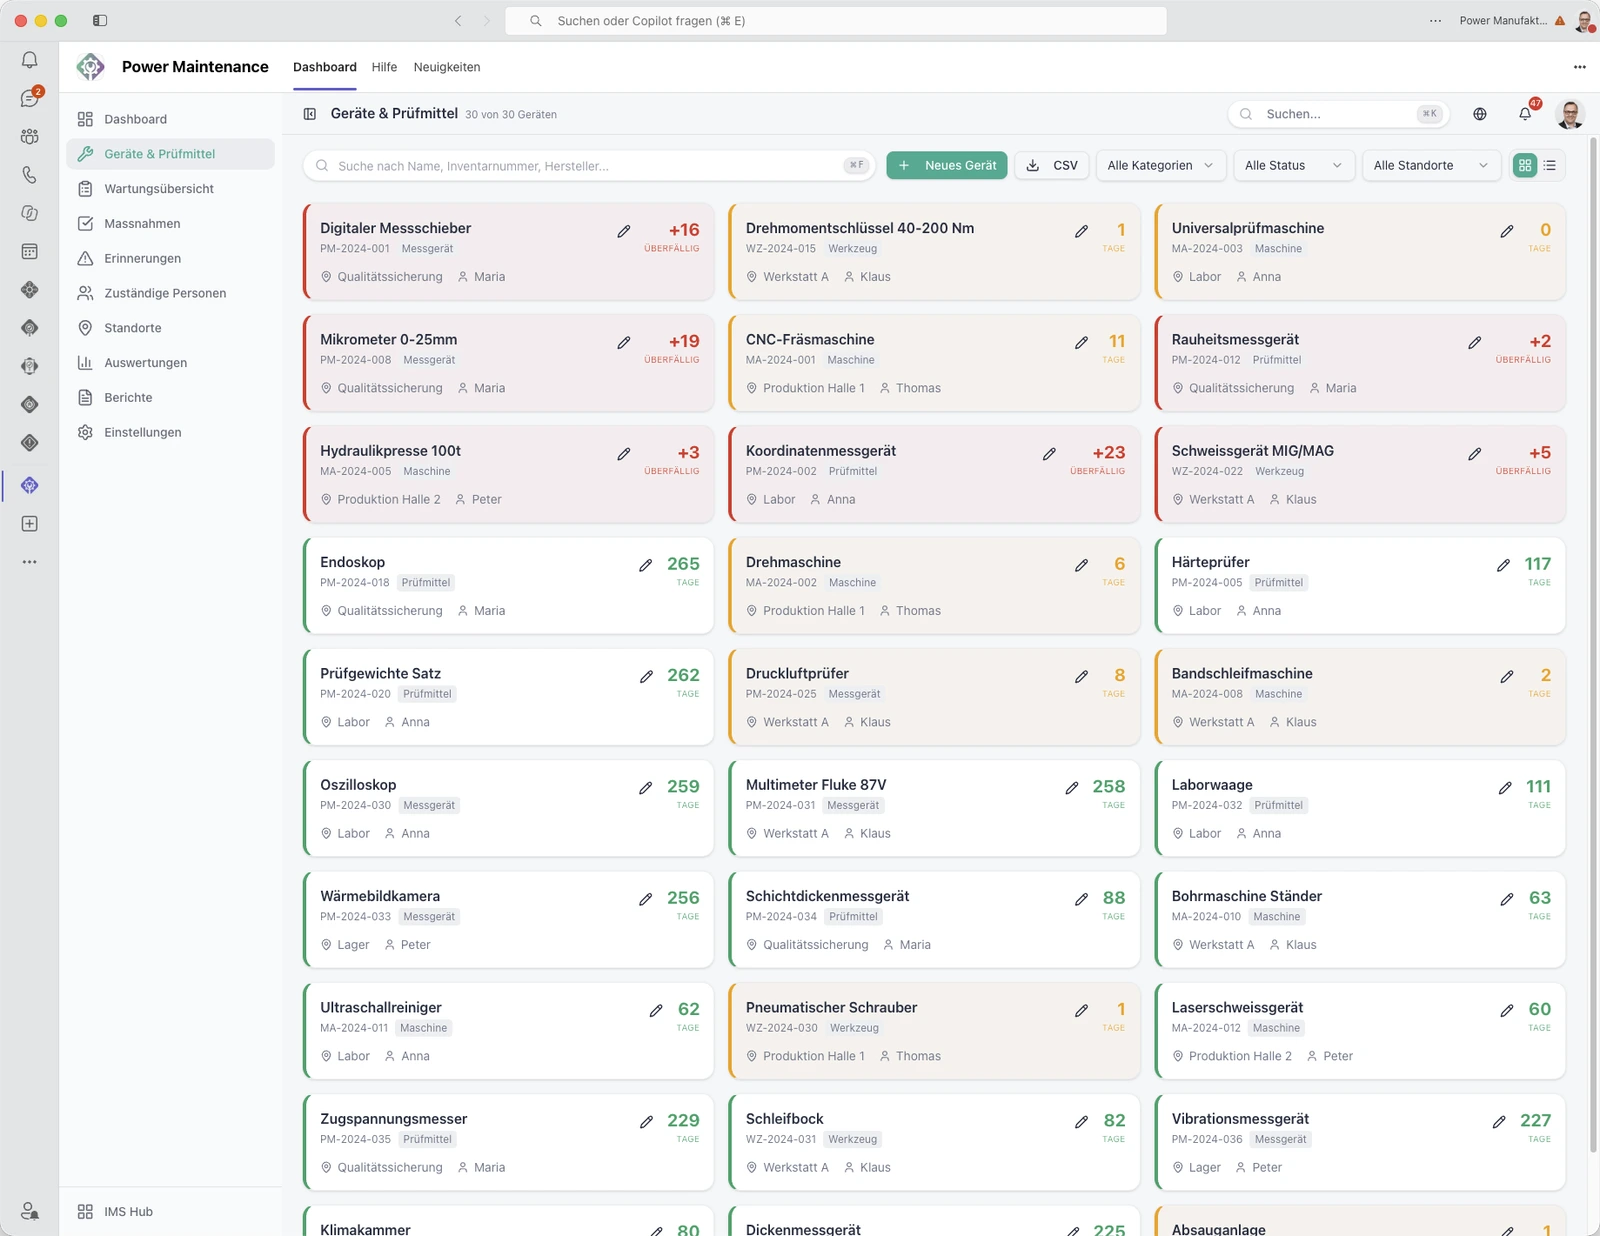This screenshot has width=1600, height=1236.
Task: Click pencil icon on Endoskop card
Action: tap(646, 565)
